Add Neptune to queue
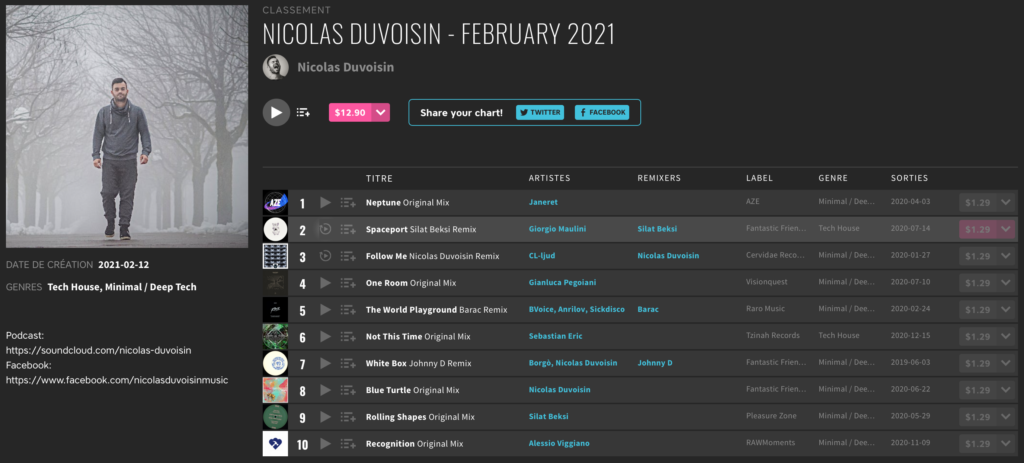 tap(347, 203)
